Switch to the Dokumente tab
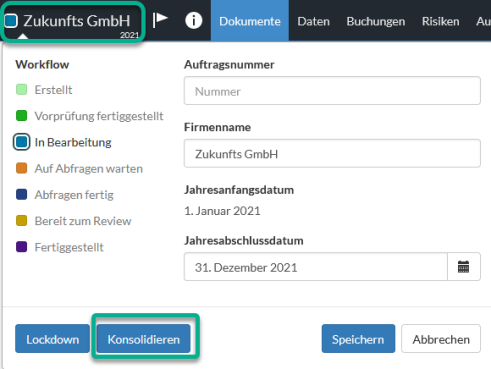 tap(250, 21)
